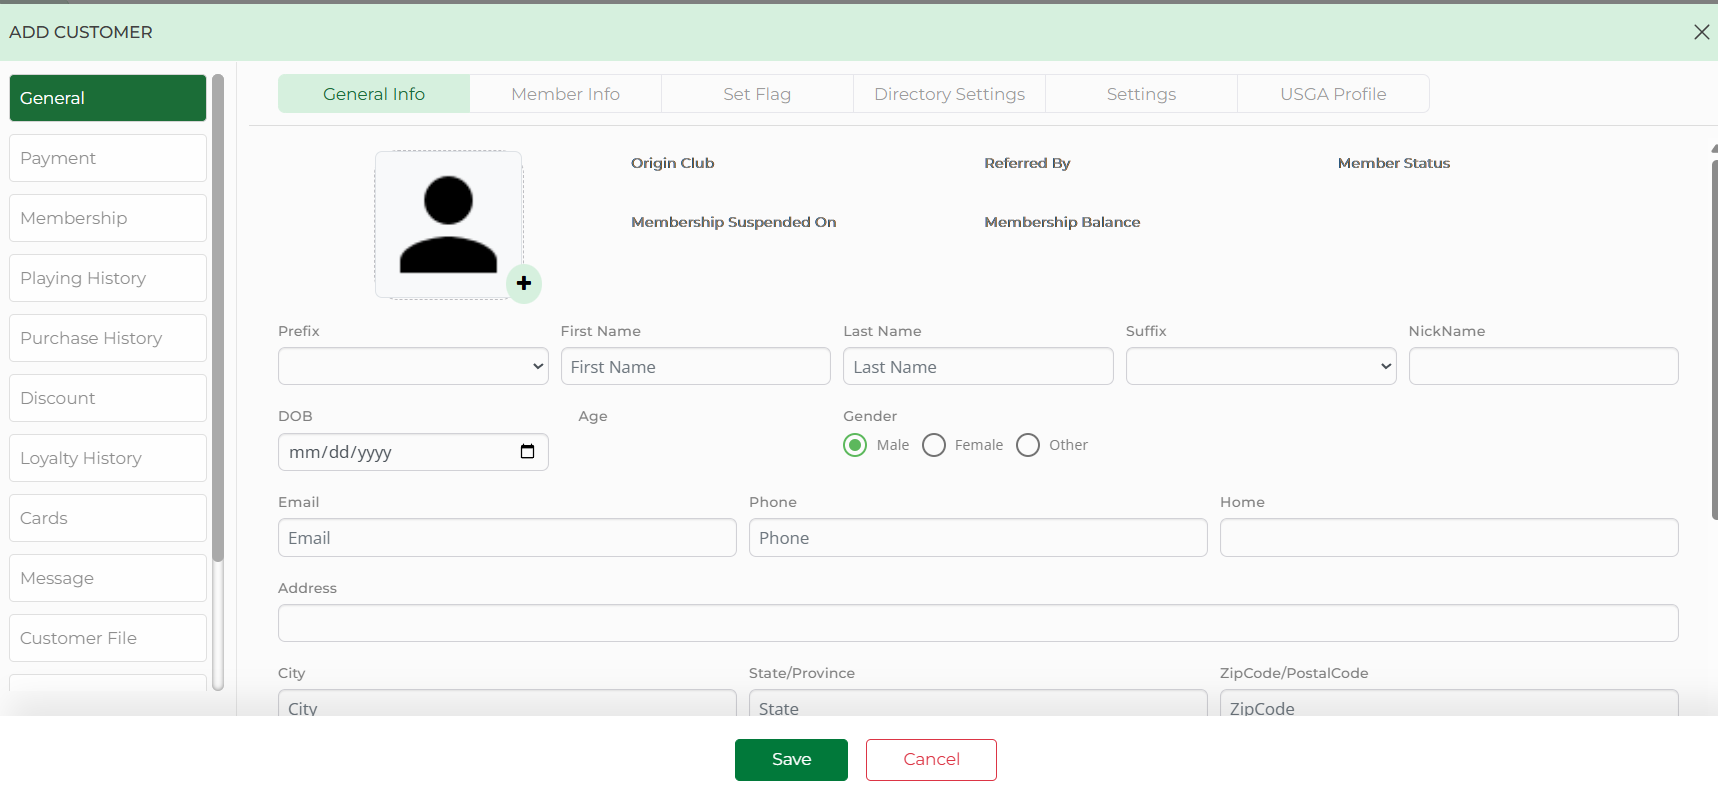Open Purchase History in sidebar
1718x797 pixels.
point(108,338)
